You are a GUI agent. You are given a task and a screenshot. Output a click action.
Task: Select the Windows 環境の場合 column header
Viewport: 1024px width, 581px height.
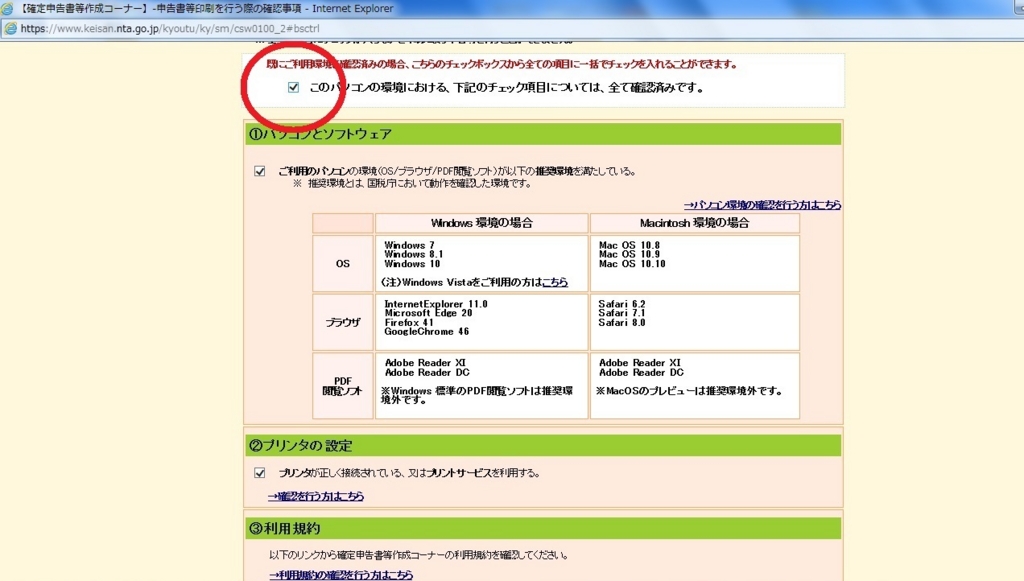pyautogui.click(x=481, y=221)
